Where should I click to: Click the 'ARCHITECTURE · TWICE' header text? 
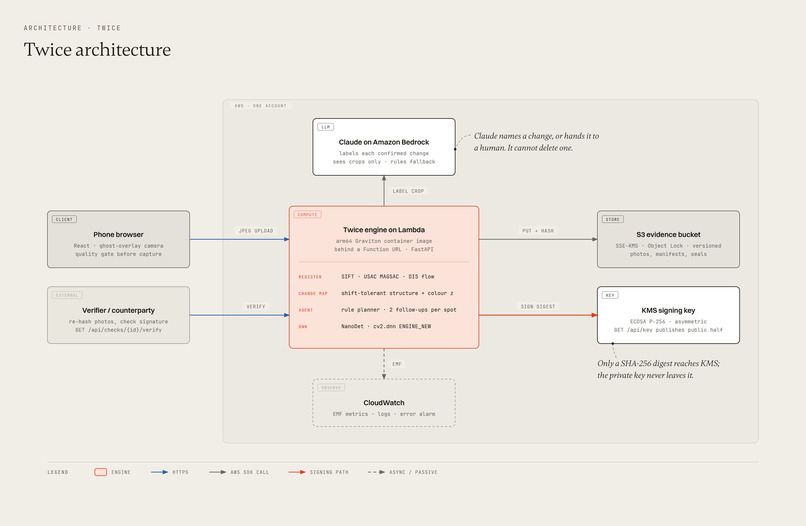[72, 28]
